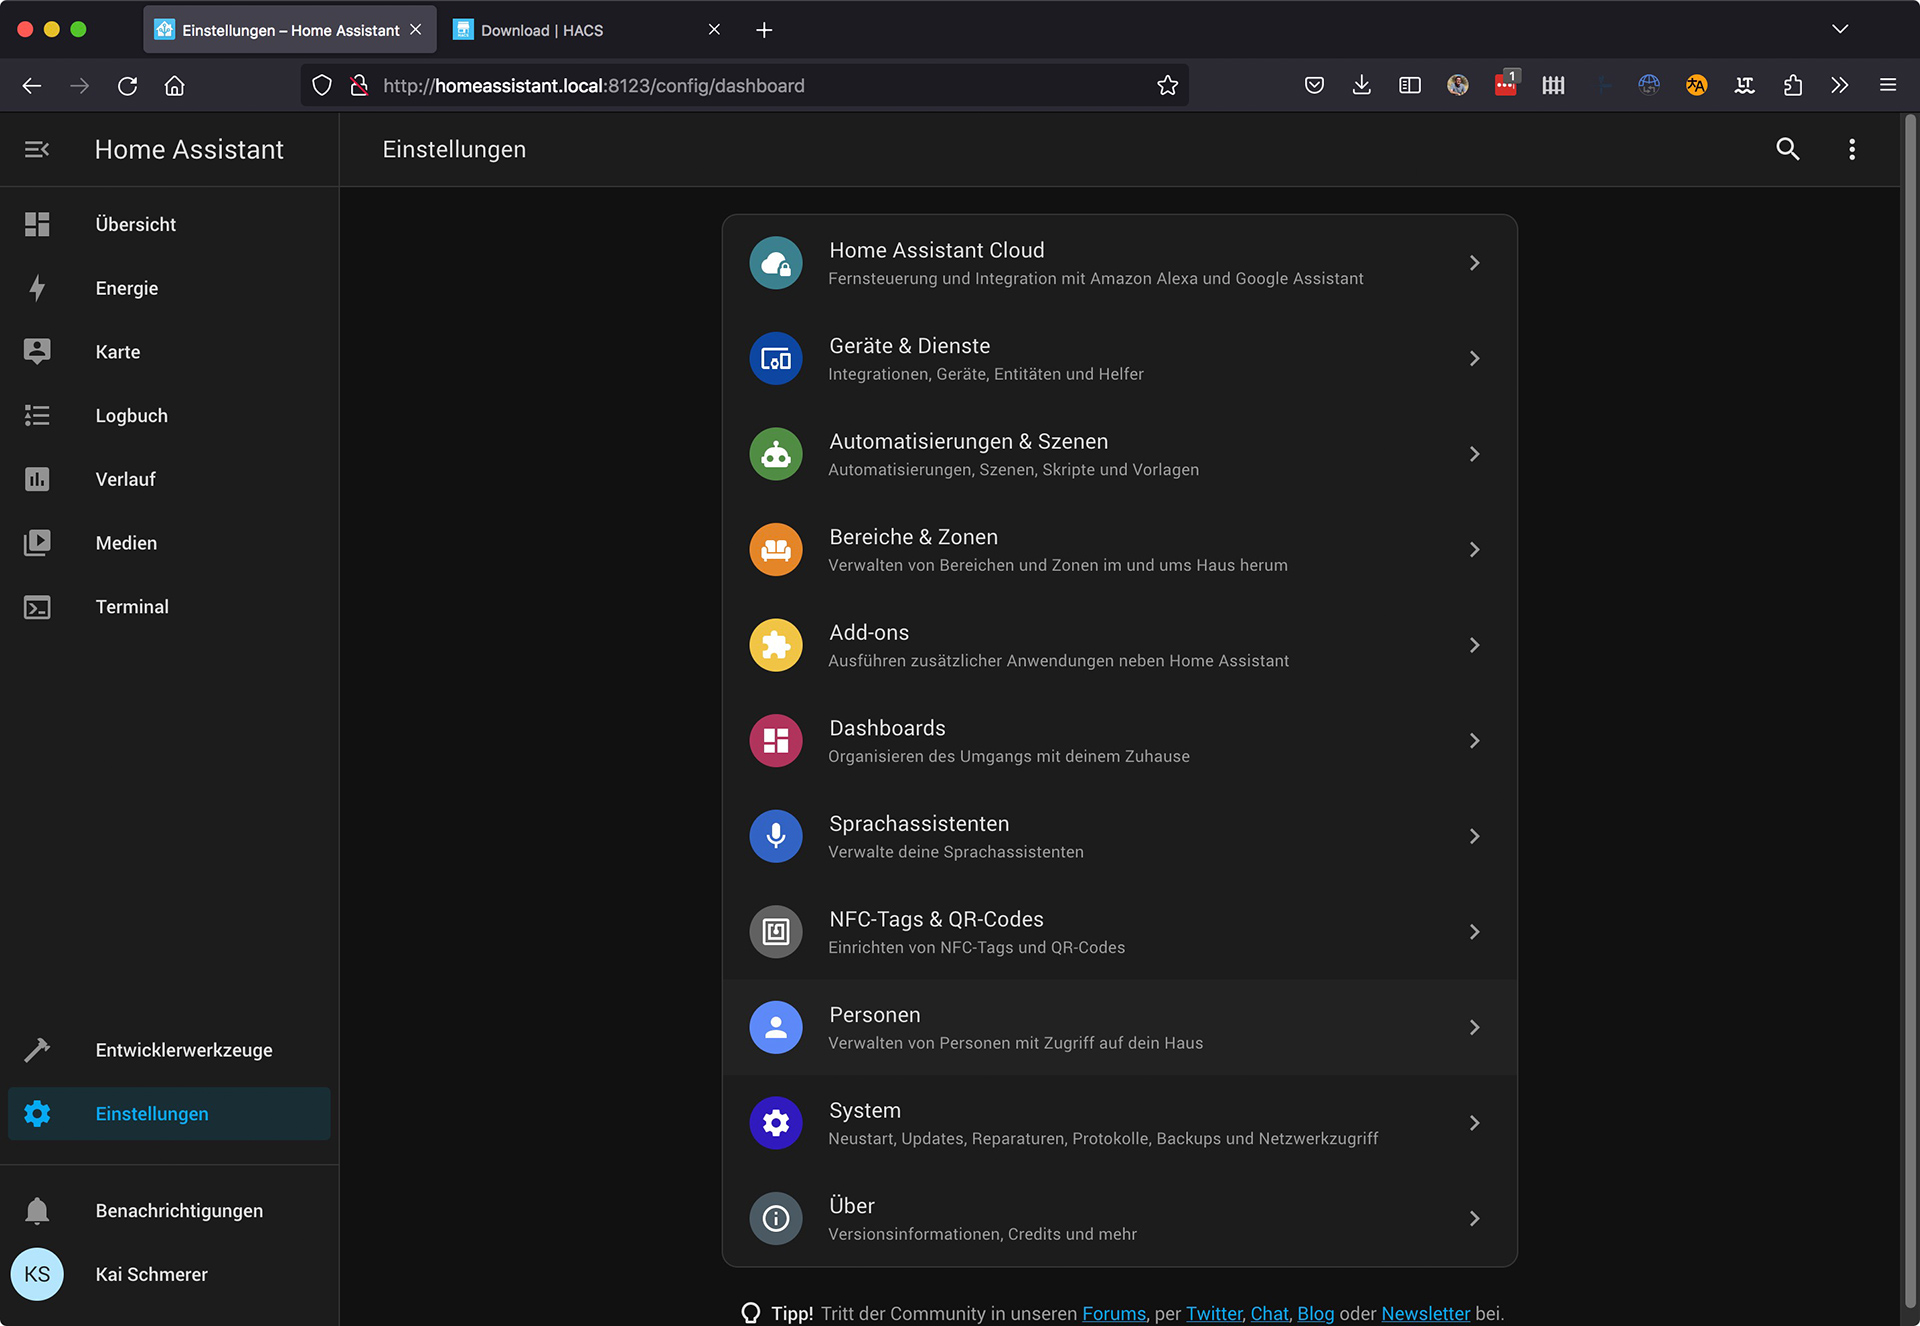Viewport: 1920px width, 1326px height.
Task: Expand the Geräte & Dienste chevron
Action: pos(1474,359)
